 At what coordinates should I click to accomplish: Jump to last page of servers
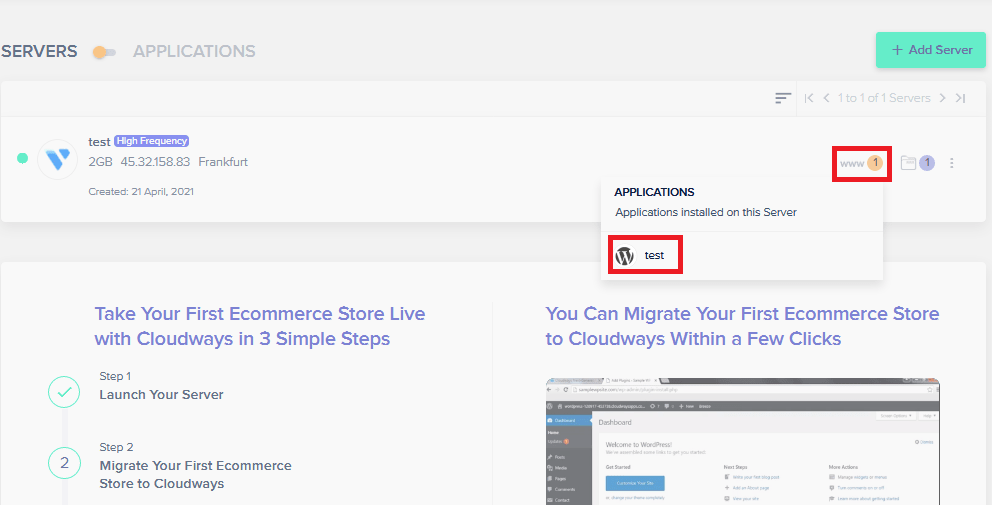click(x=960, y=98)
